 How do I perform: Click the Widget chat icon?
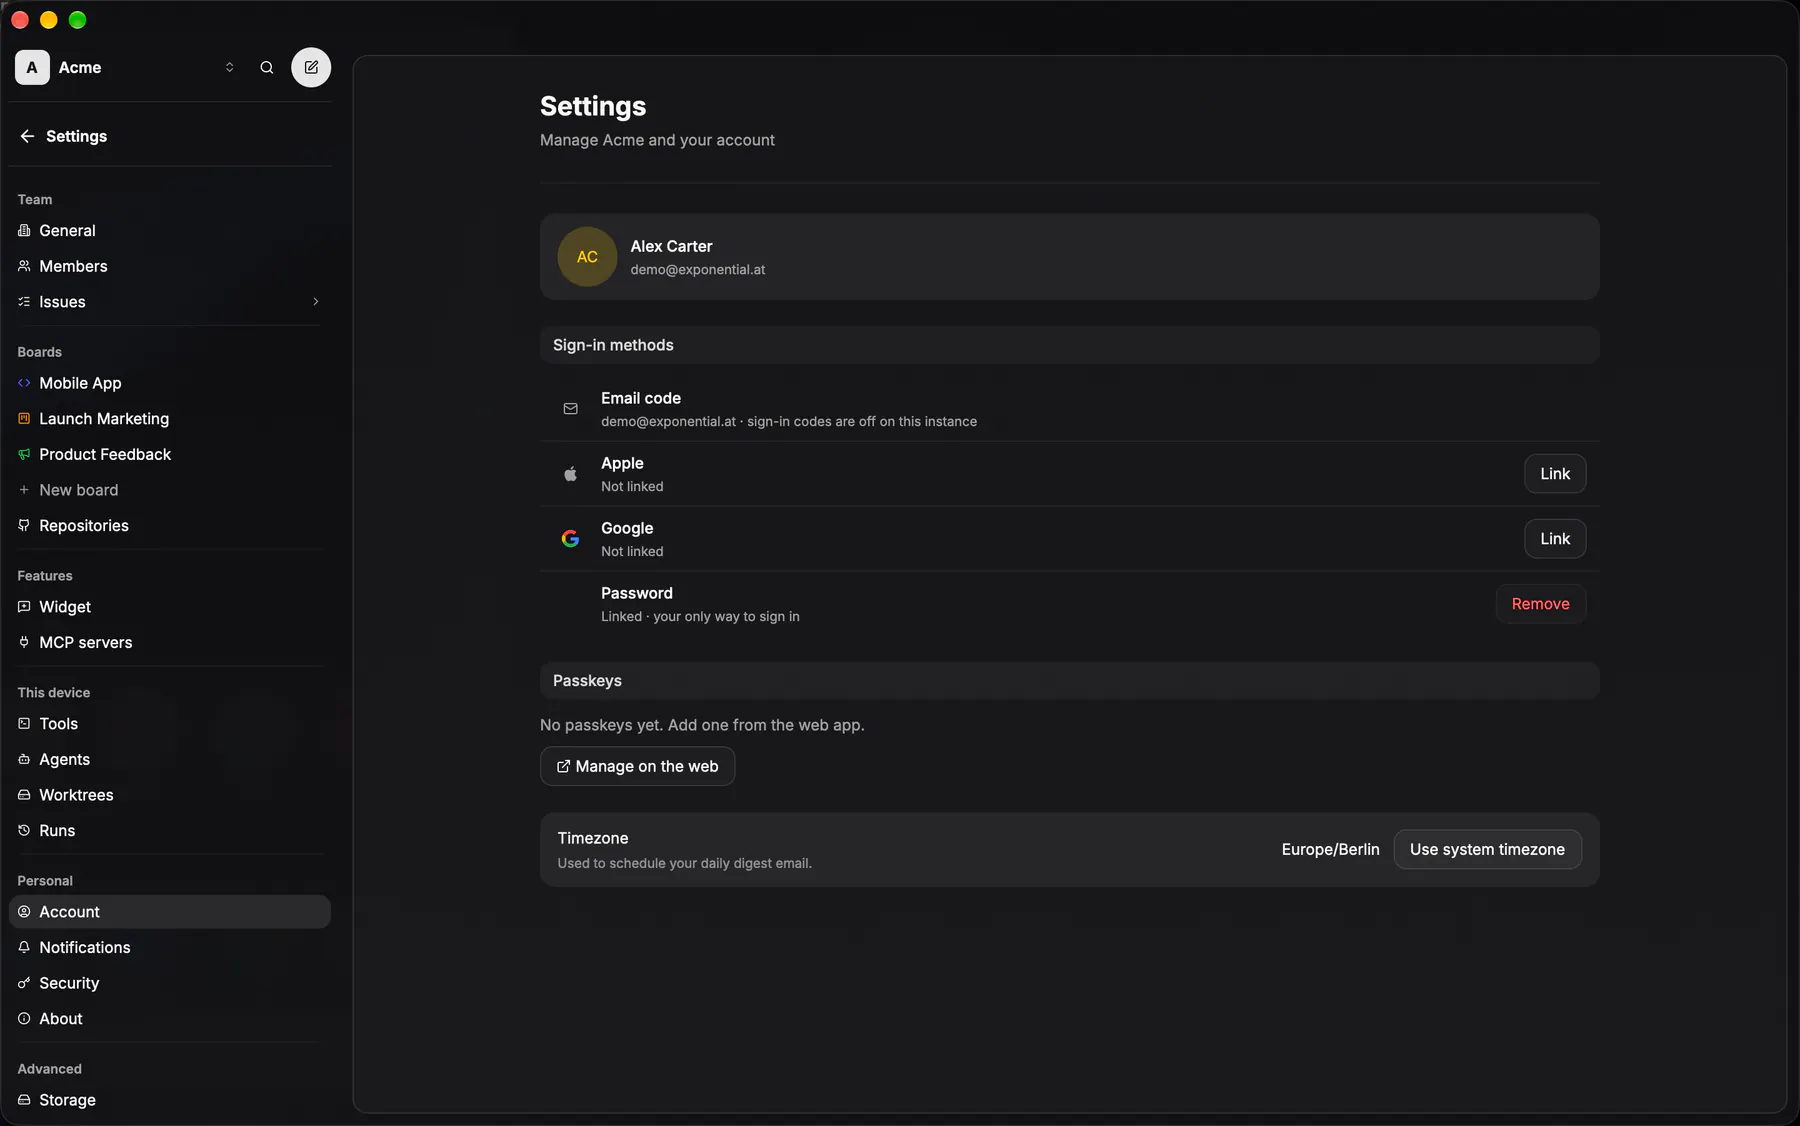[x=24, y=607]
